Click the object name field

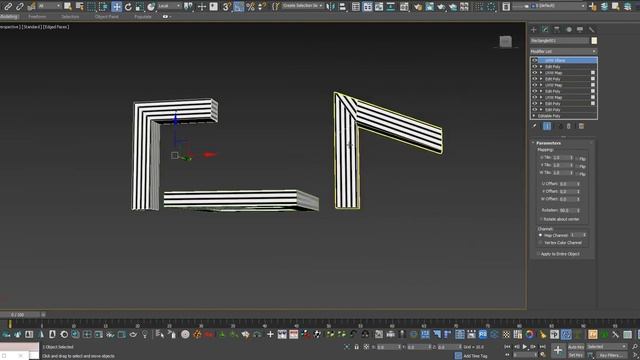(559, 40)
